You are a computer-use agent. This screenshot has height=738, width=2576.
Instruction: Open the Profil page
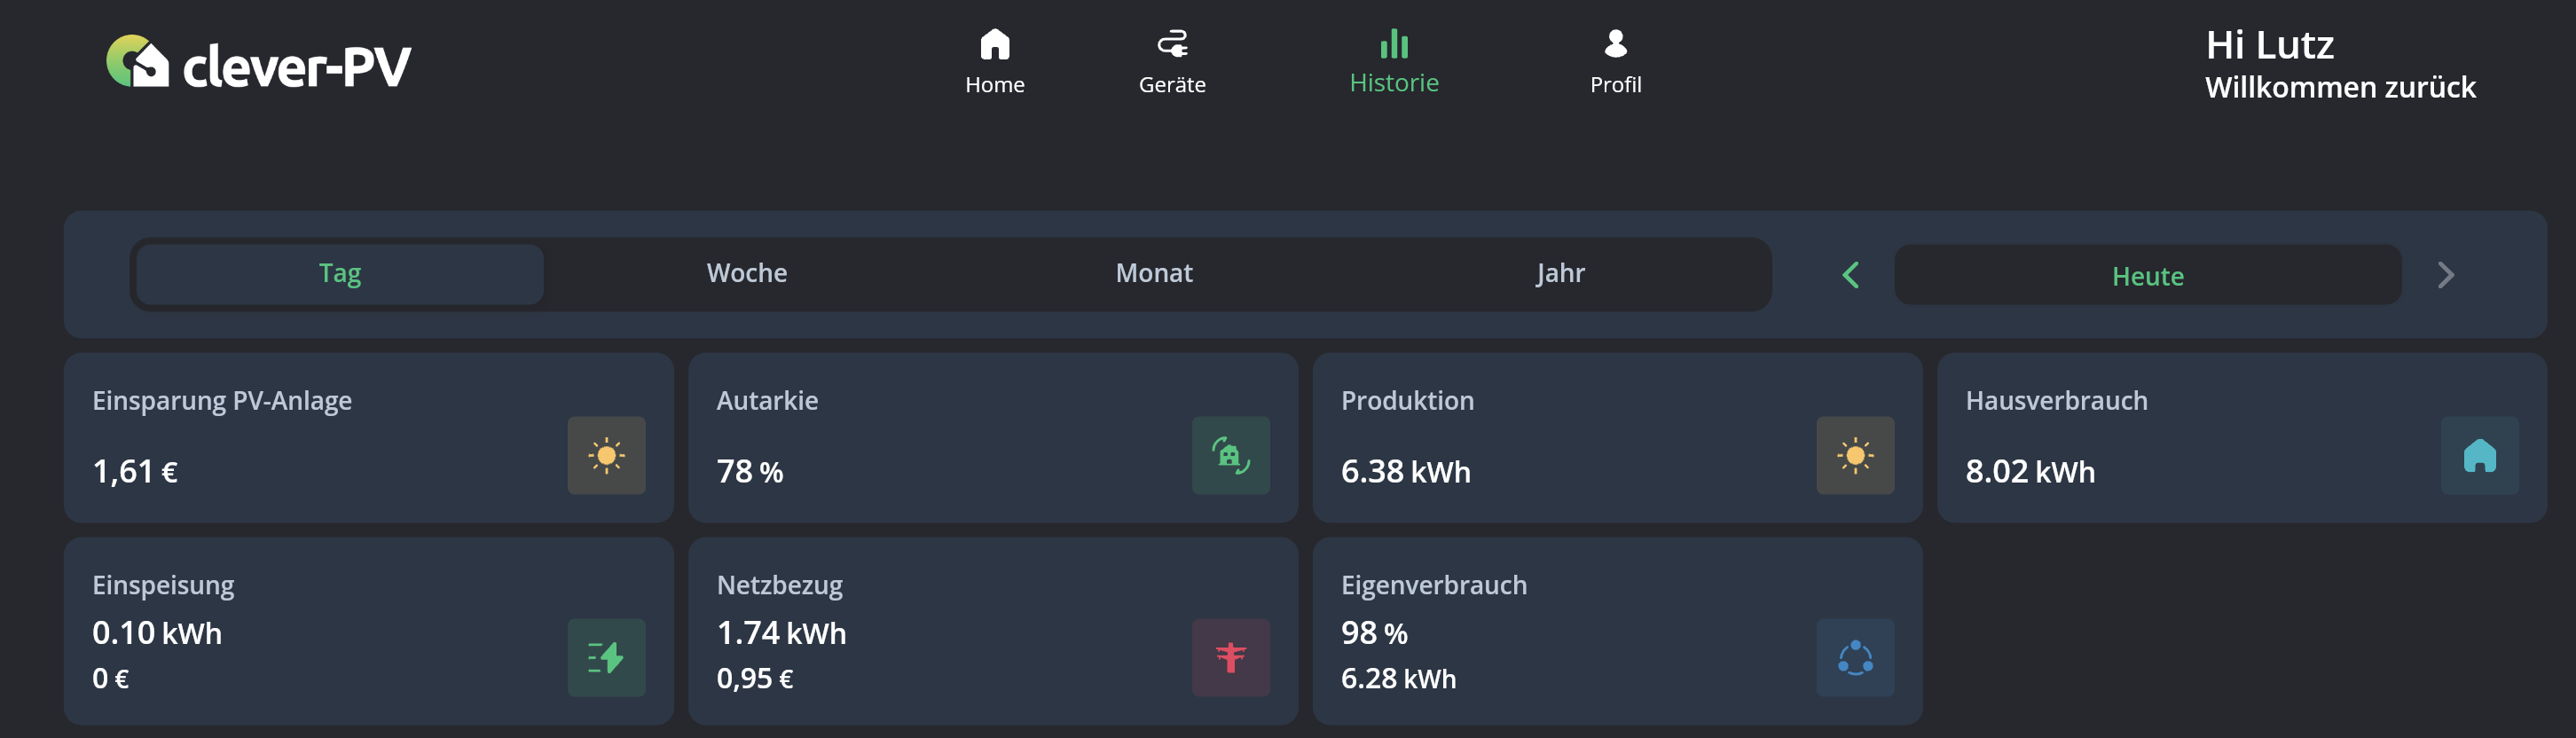[x=1615, y=62]
